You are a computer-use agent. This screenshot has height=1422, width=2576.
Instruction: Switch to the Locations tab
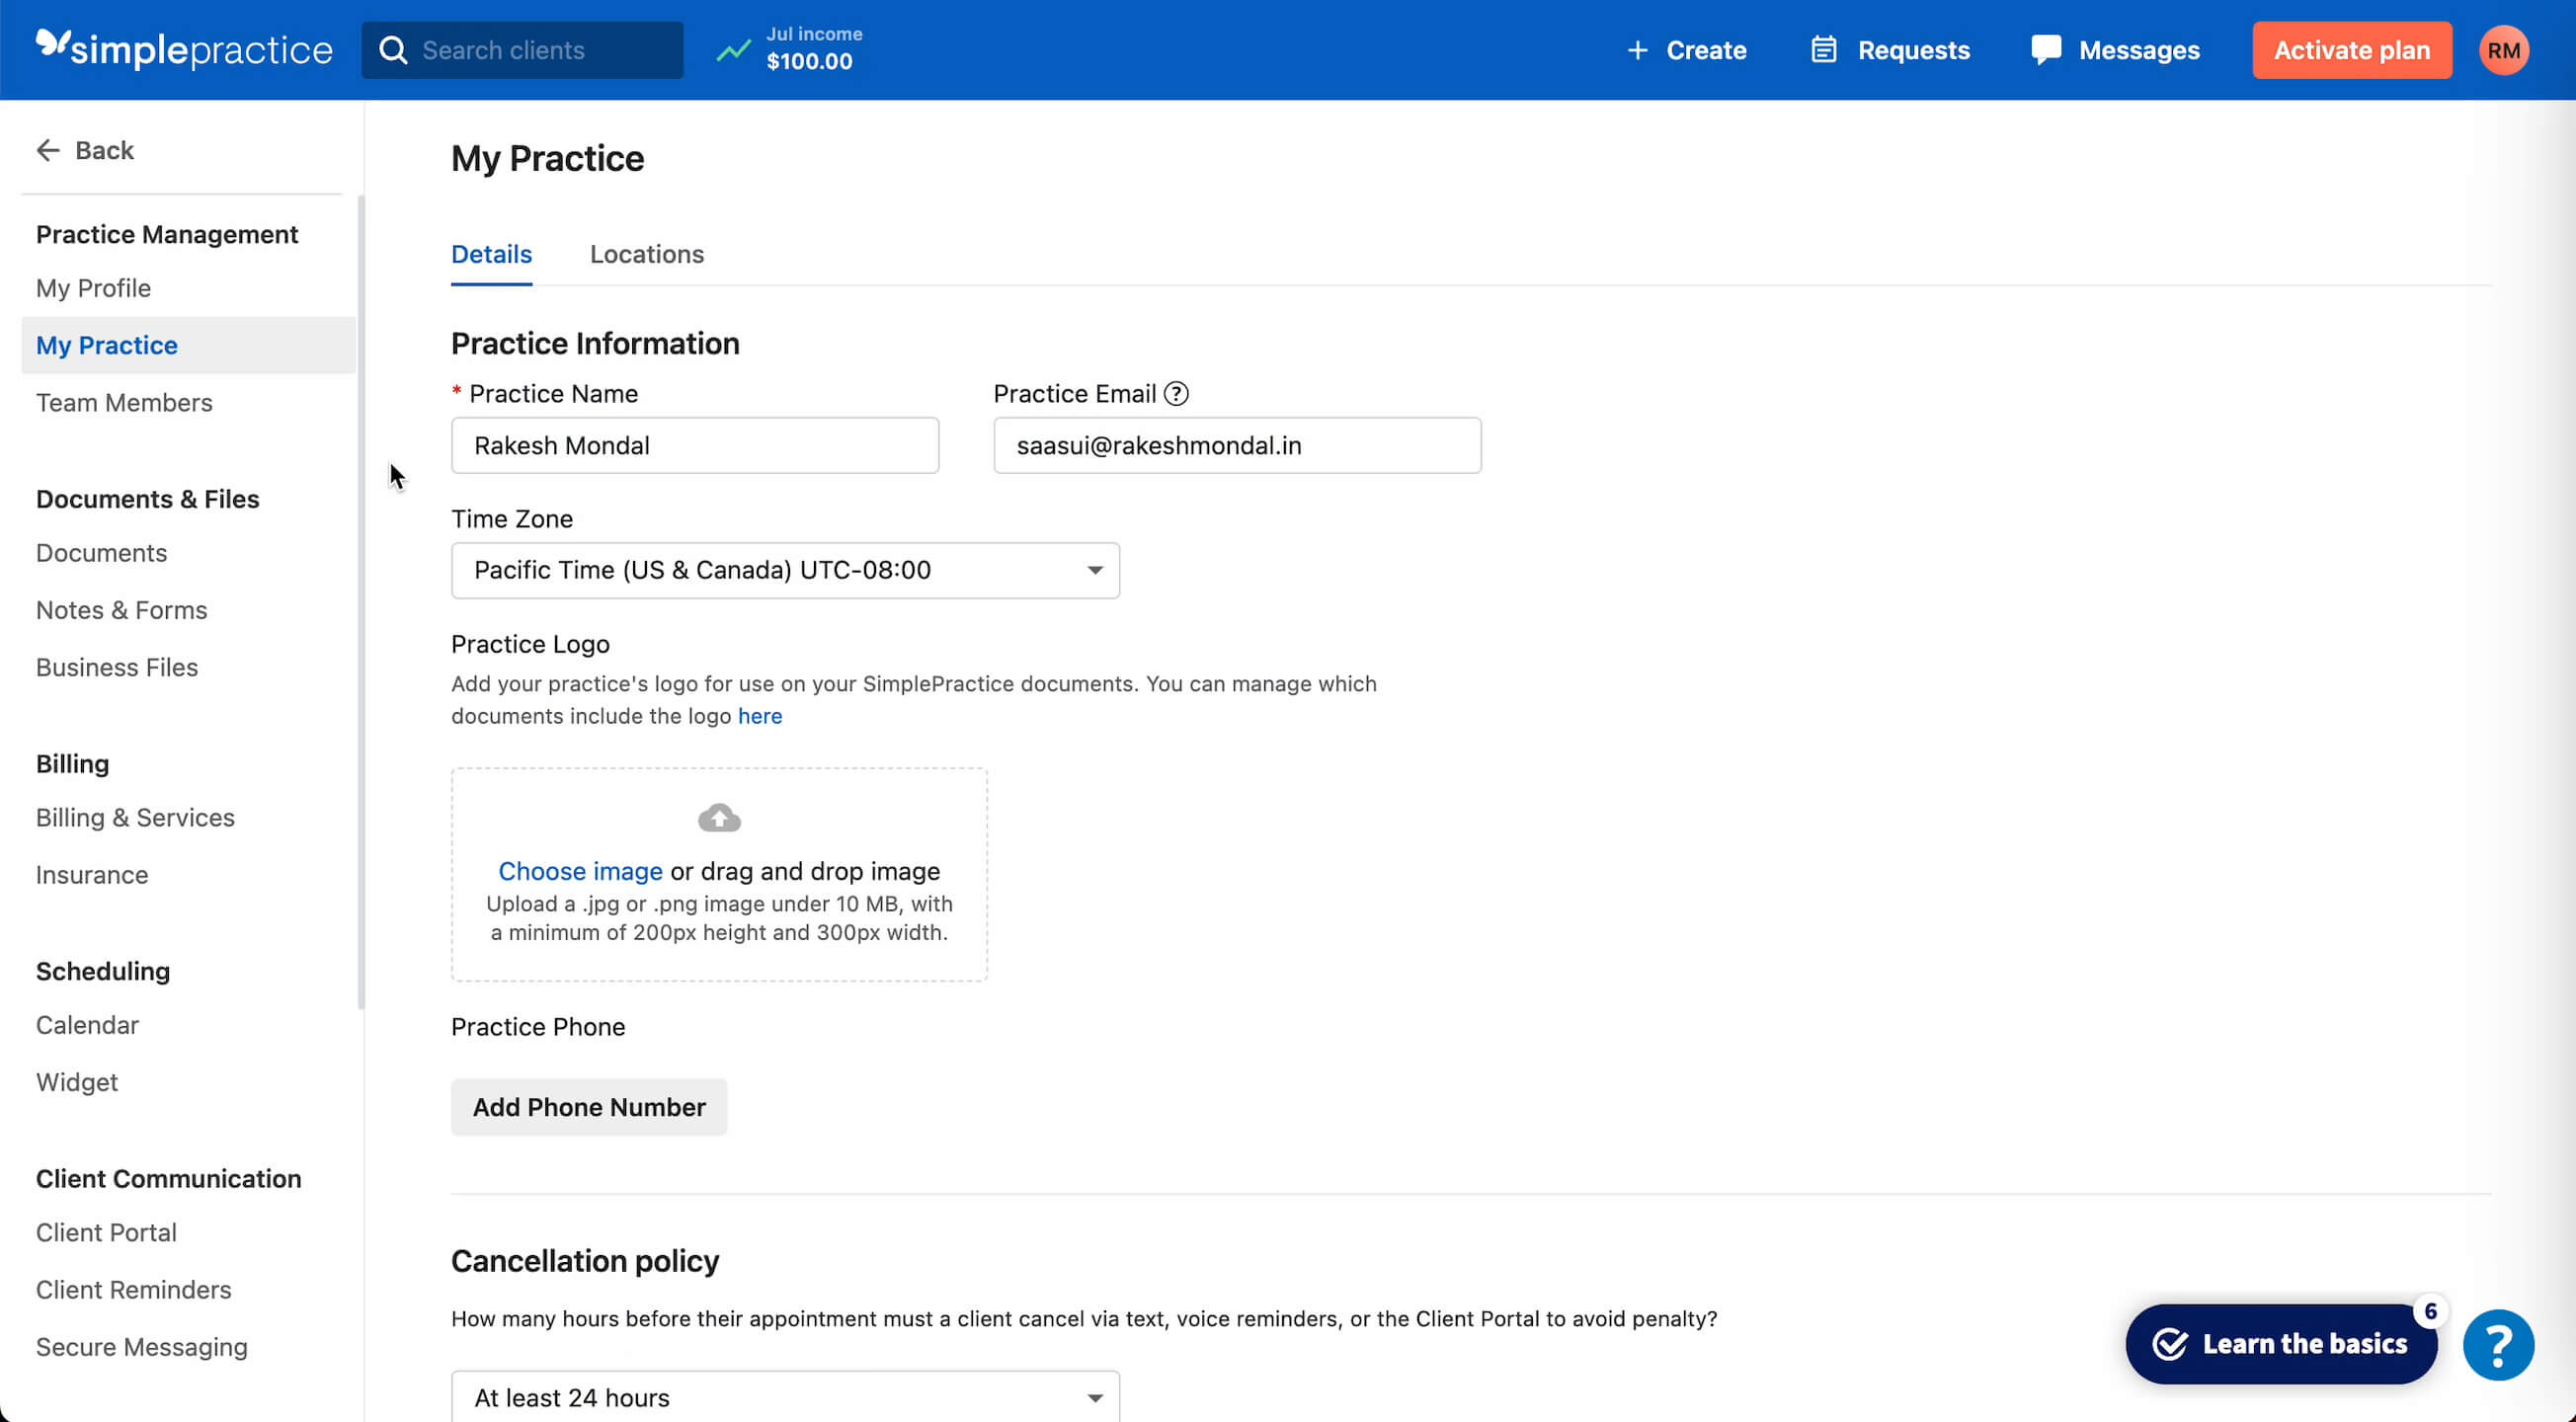point(646,254)
